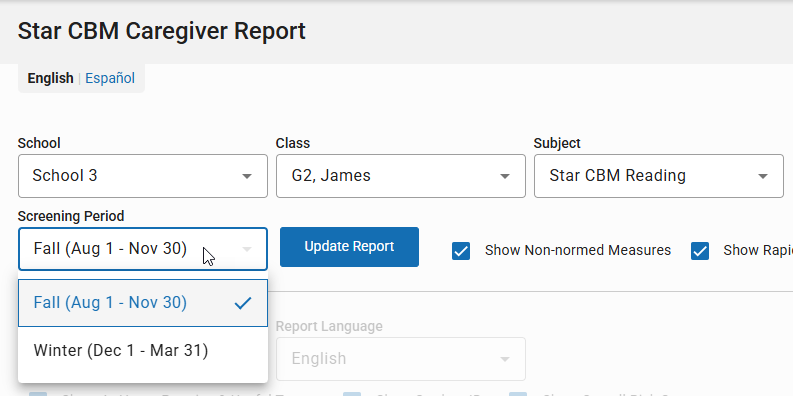Choose the Winter (Dec 1 - Mar 31) option

143,350
